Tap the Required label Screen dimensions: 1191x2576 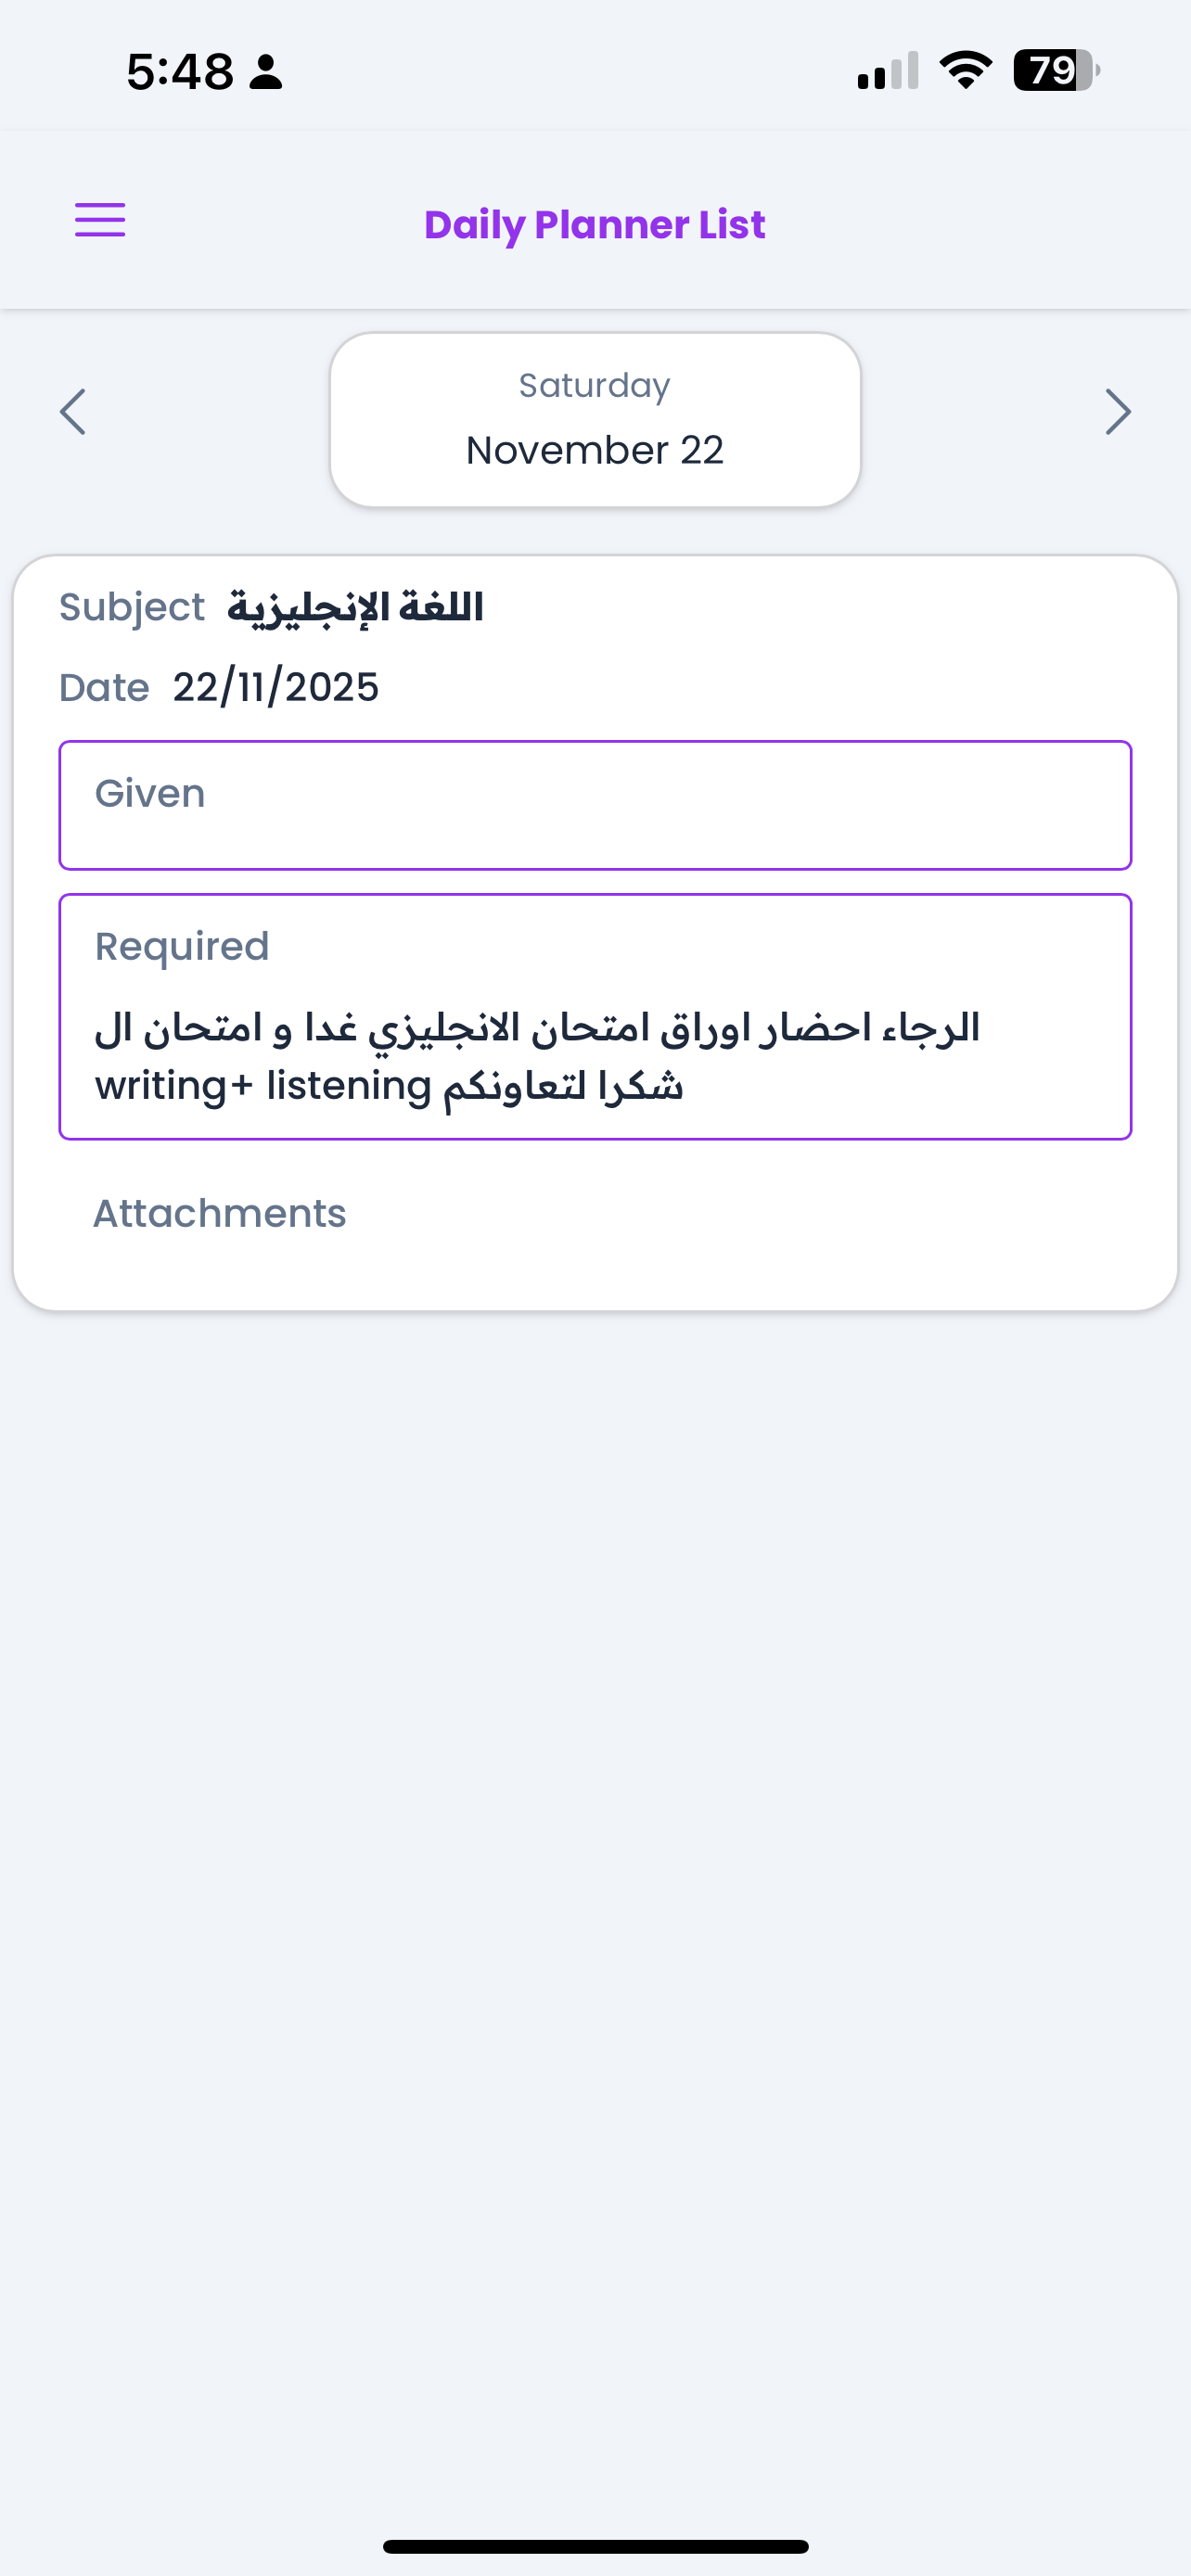point(182,946)
